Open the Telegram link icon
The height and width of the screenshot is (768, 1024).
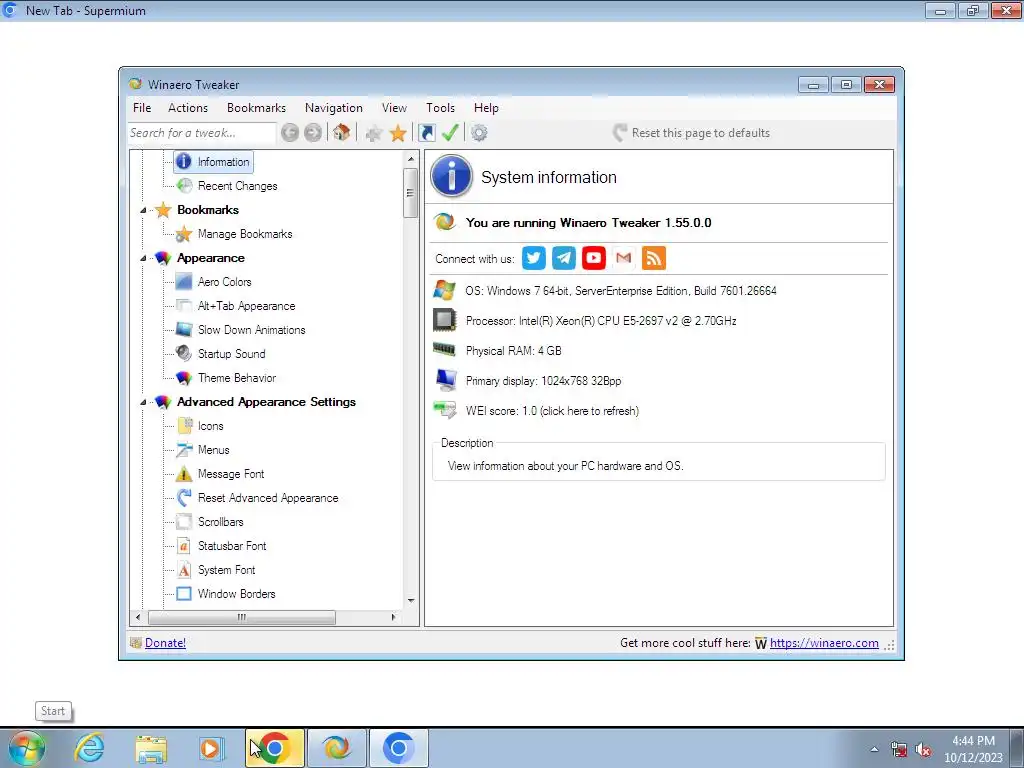click(x=564, y=258)
